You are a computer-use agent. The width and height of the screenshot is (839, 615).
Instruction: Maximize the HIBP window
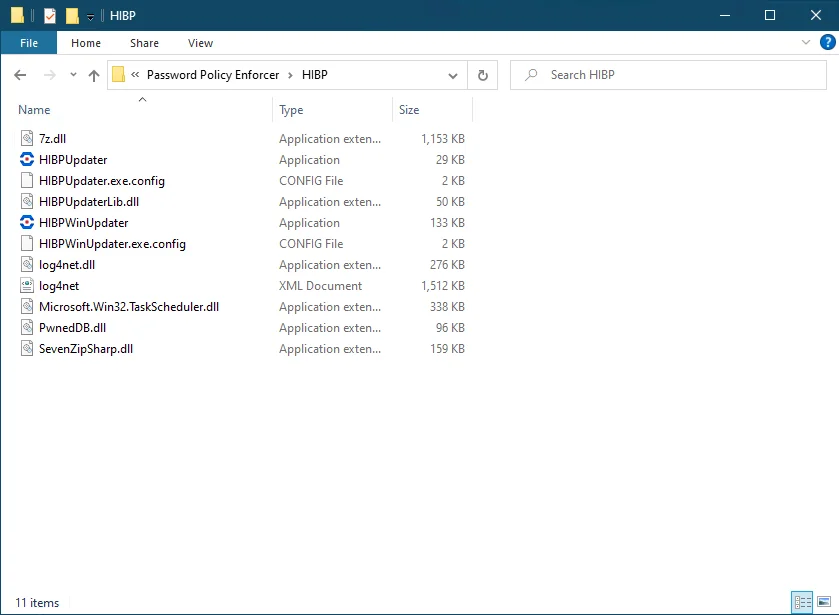(769, 16)
